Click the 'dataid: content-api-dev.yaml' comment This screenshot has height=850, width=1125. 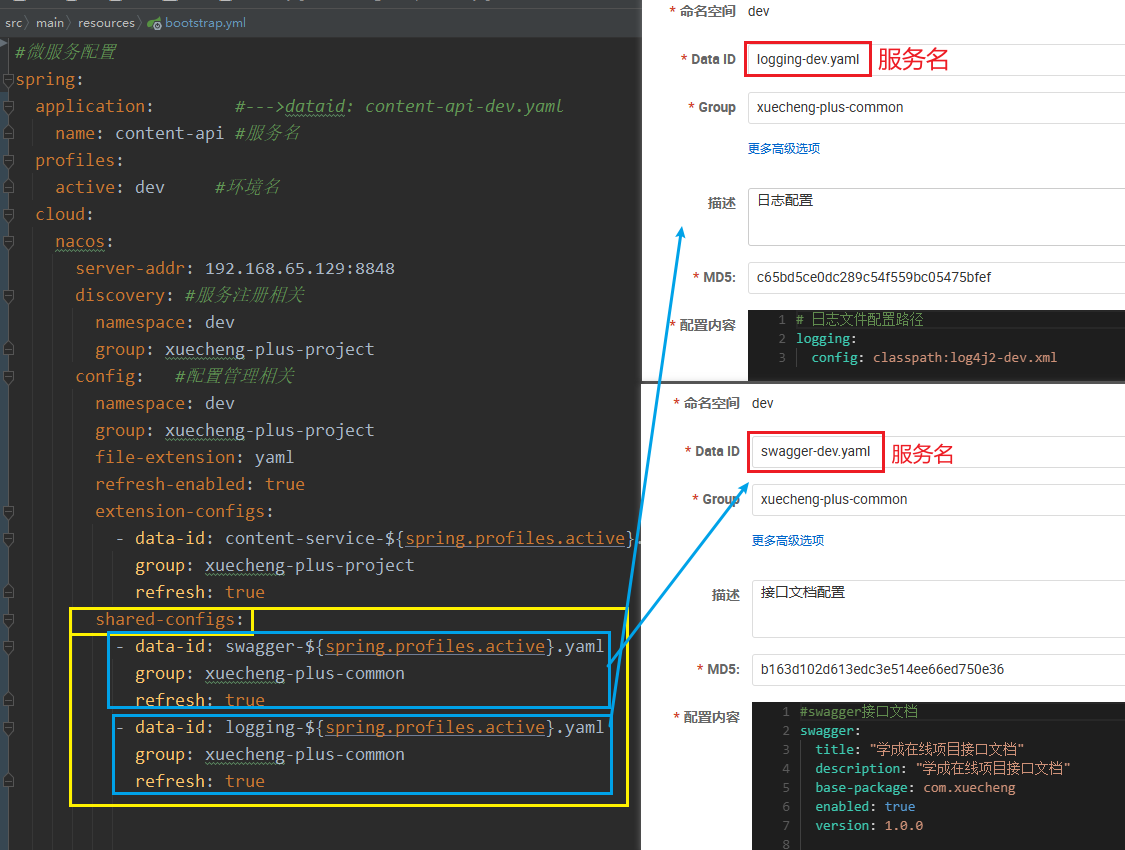click(x=424, y=107)
